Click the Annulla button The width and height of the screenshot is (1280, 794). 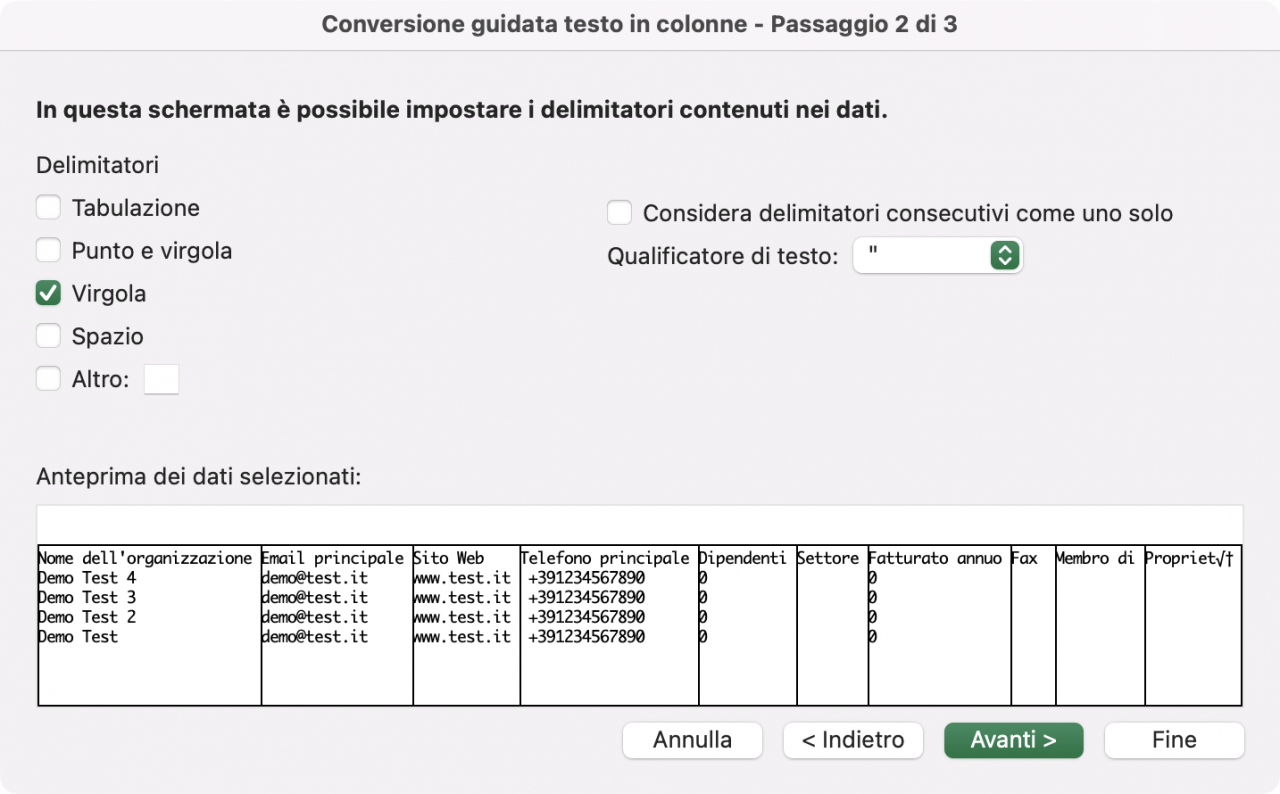692,740
